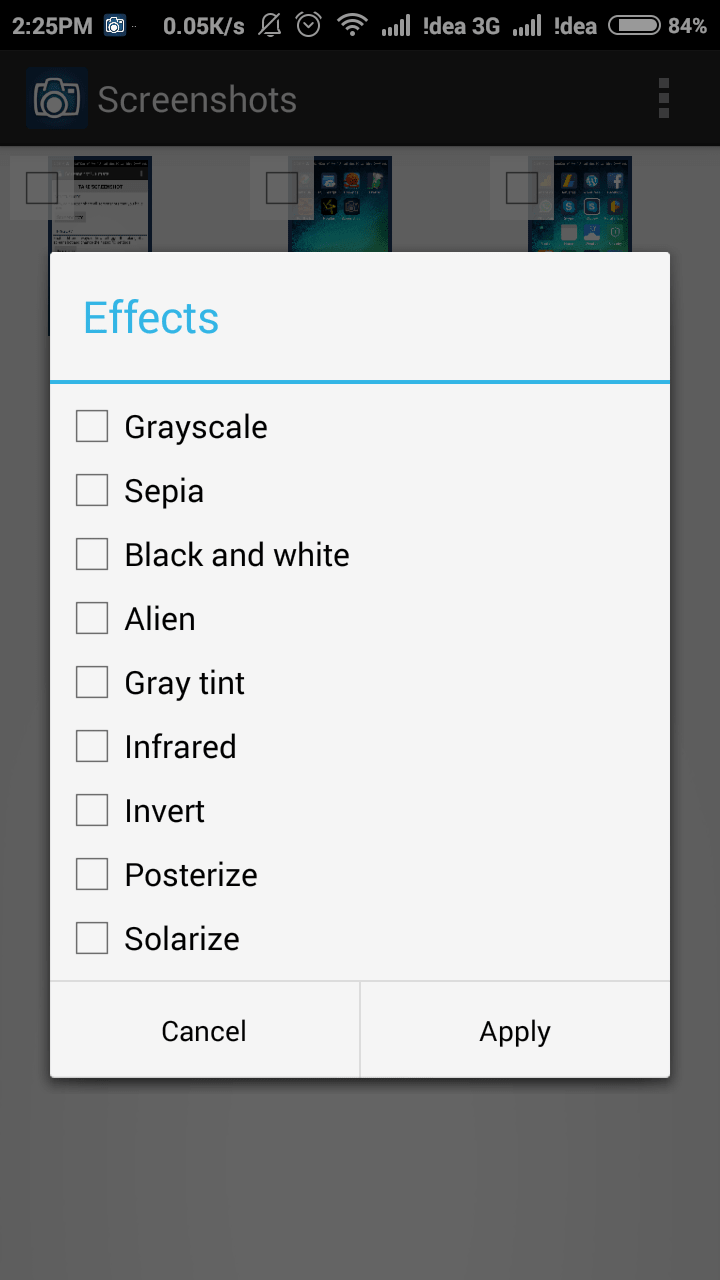
Task: Tap the alarm clock status icon
Action: [x=309, y=26]
